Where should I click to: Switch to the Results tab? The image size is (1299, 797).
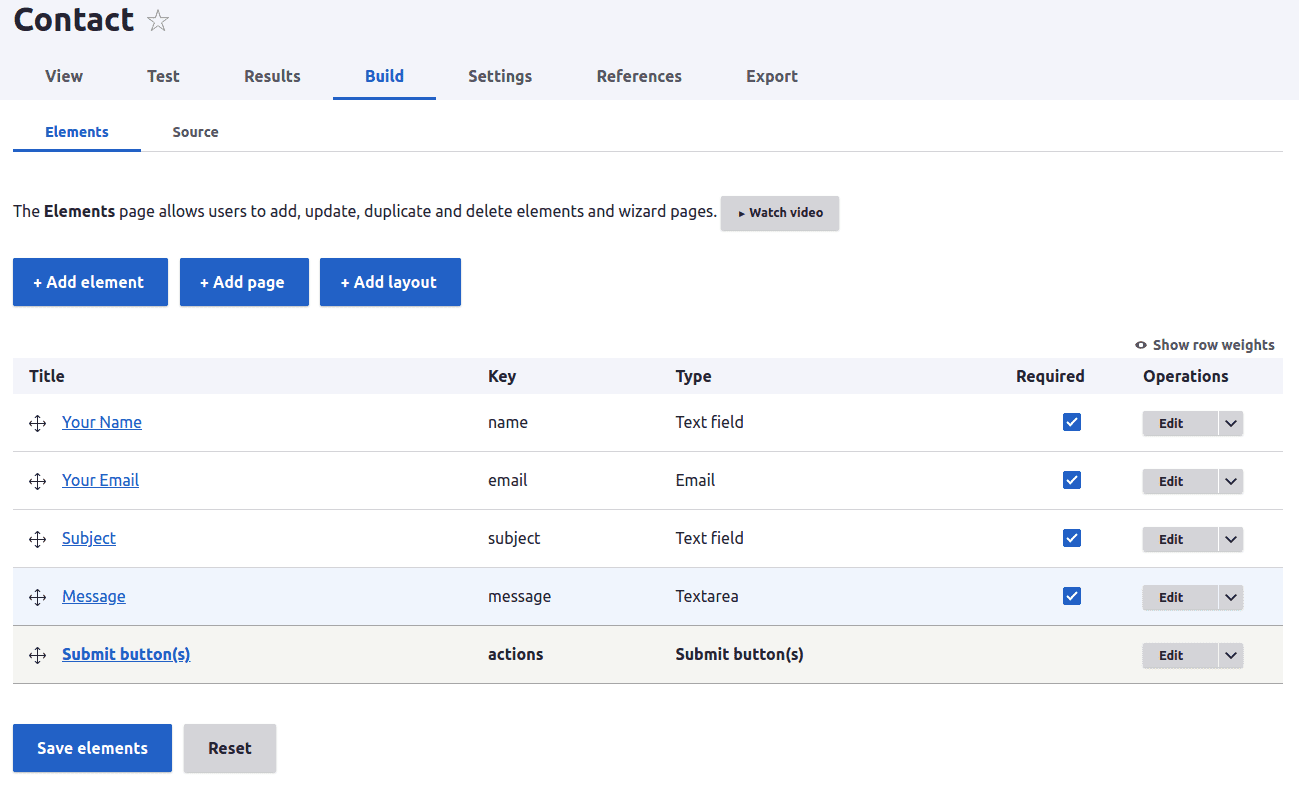click(272, 76)
